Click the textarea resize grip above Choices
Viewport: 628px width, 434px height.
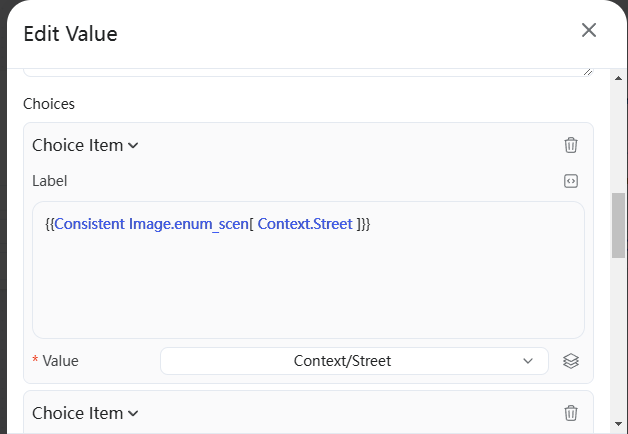pyautogui.click(x=588, y=72)
